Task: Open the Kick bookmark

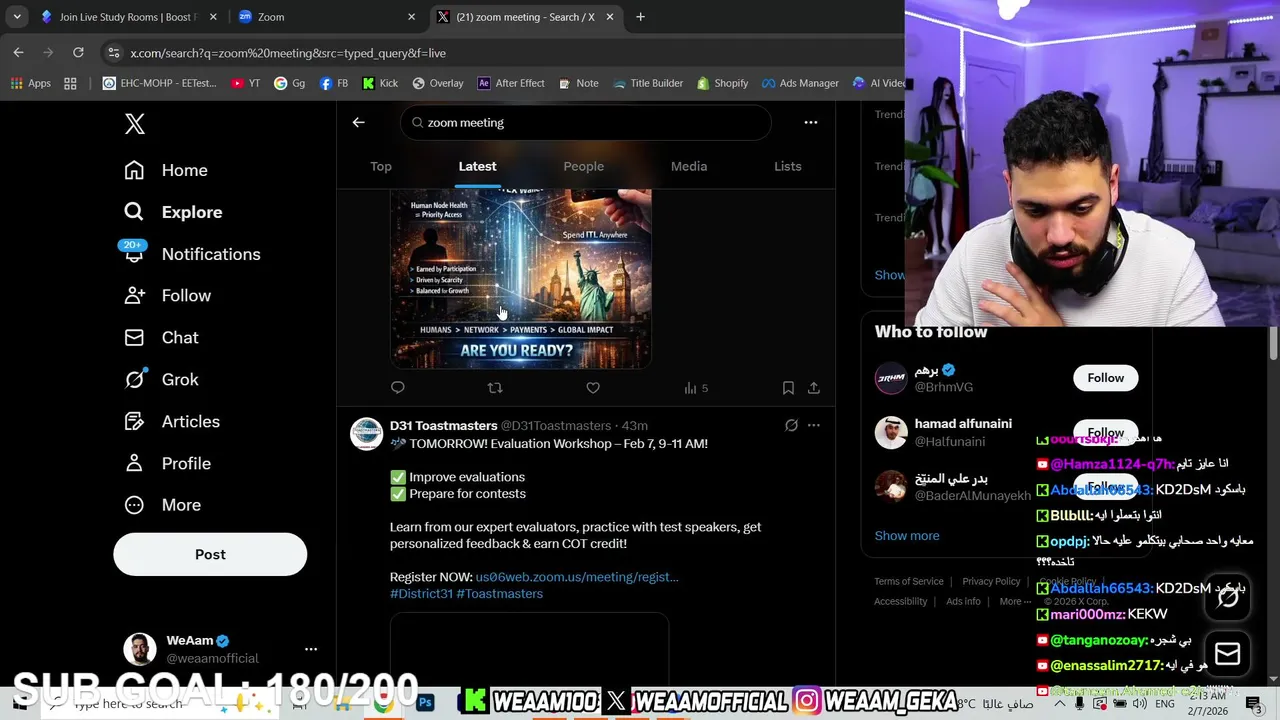Action: pos(380,83)
